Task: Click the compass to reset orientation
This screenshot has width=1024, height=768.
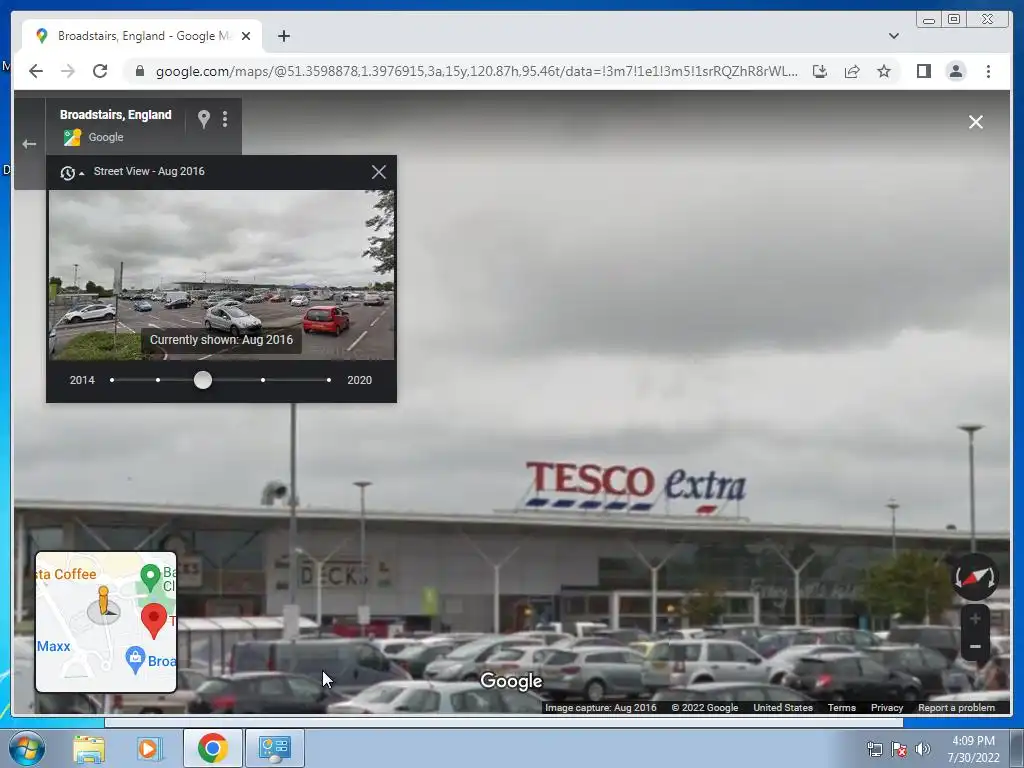Action: point(974,577)
